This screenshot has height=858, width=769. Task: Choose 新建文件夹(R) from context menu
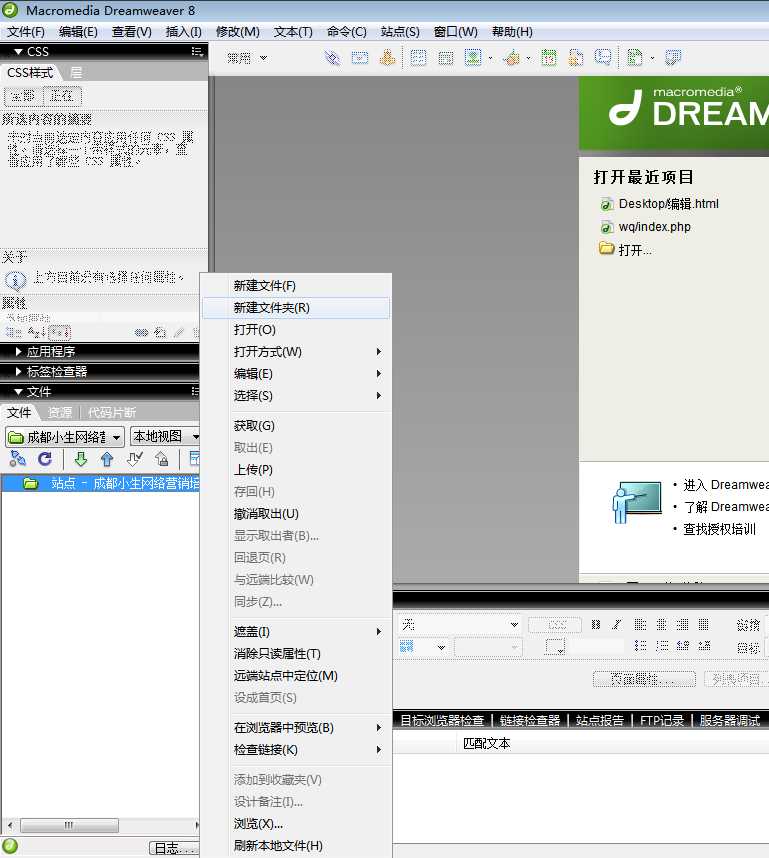(296, 308)
